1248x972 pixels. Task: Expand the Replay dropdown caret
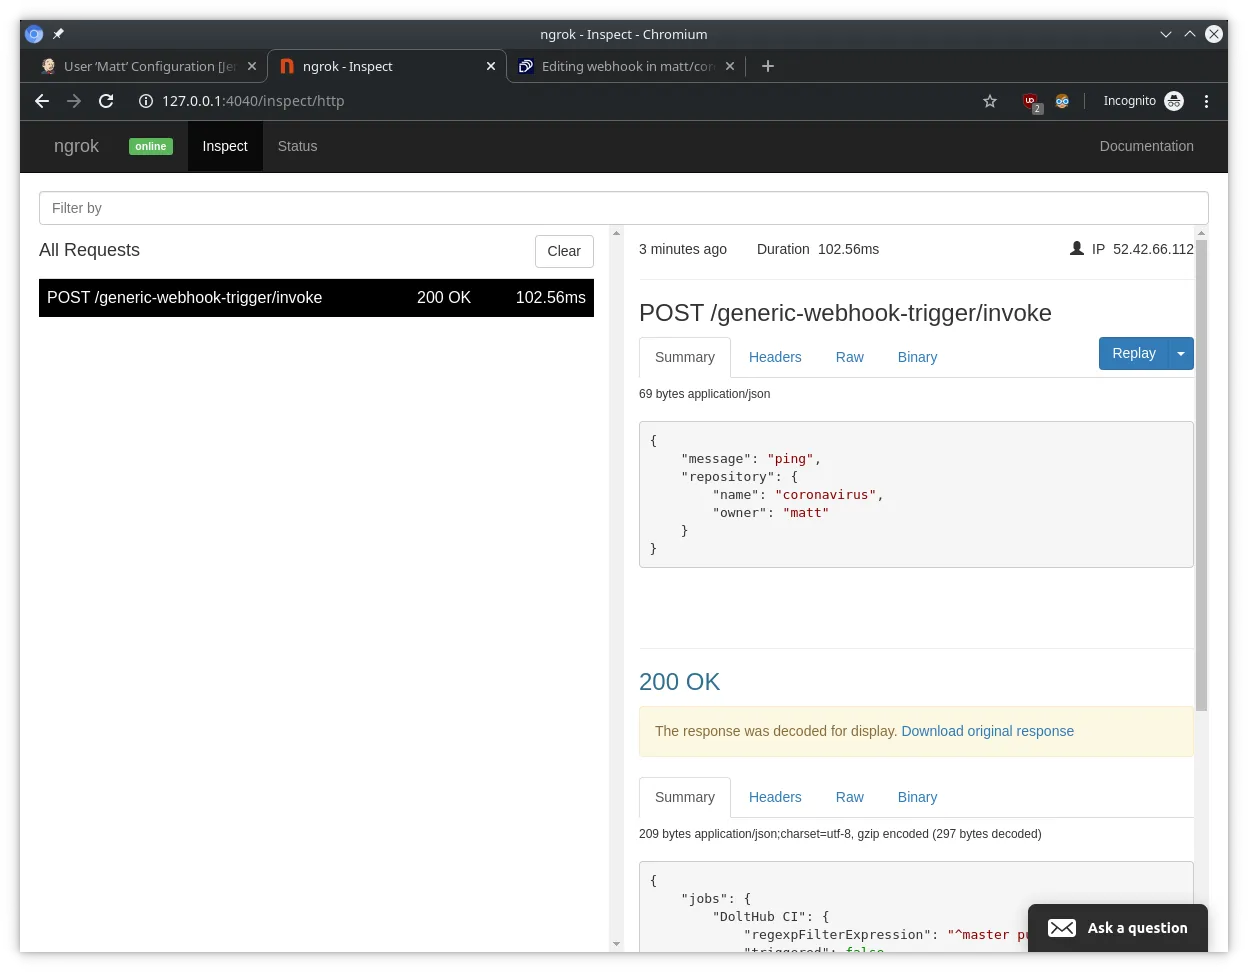pos(1181,354)
